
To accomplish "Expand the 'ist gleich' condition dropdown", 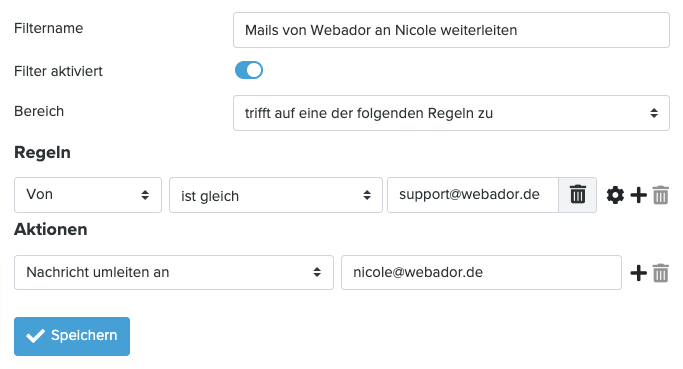I will coord(276,195).
